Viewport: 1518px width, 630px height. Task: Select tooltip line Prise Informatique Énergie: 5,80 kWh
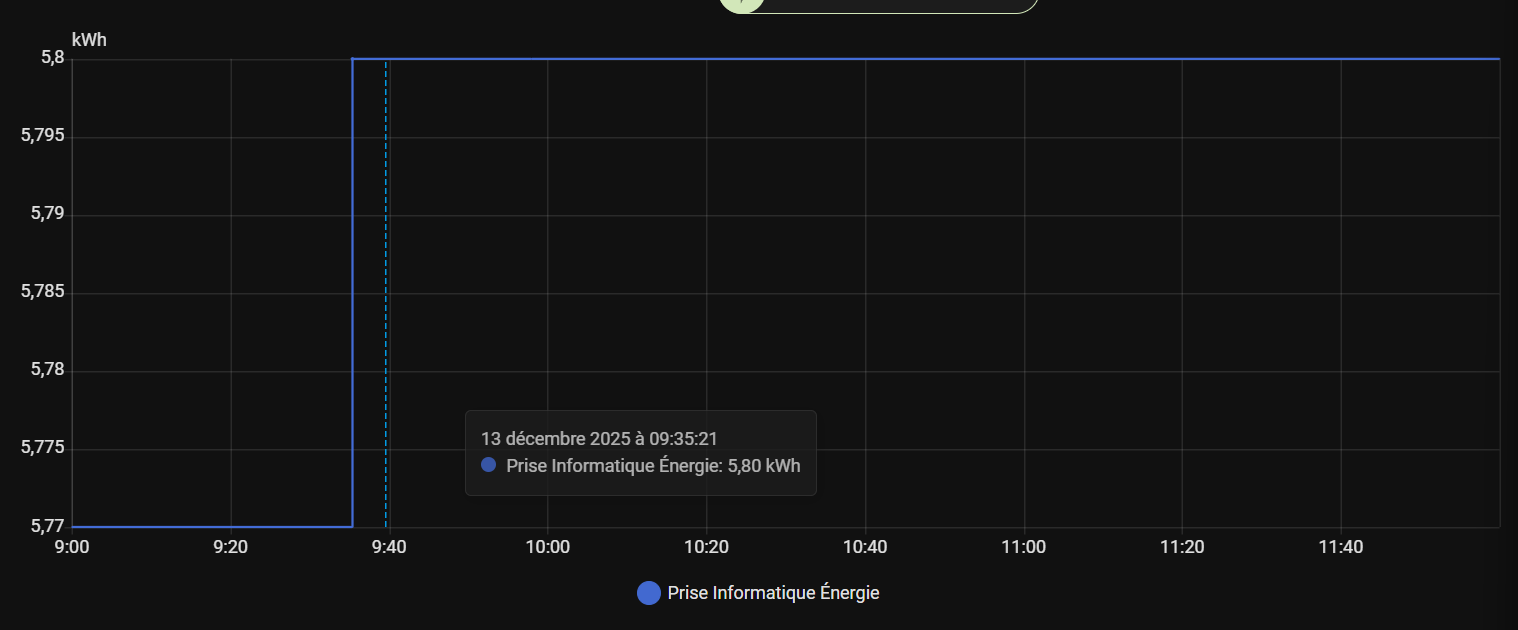653,465
